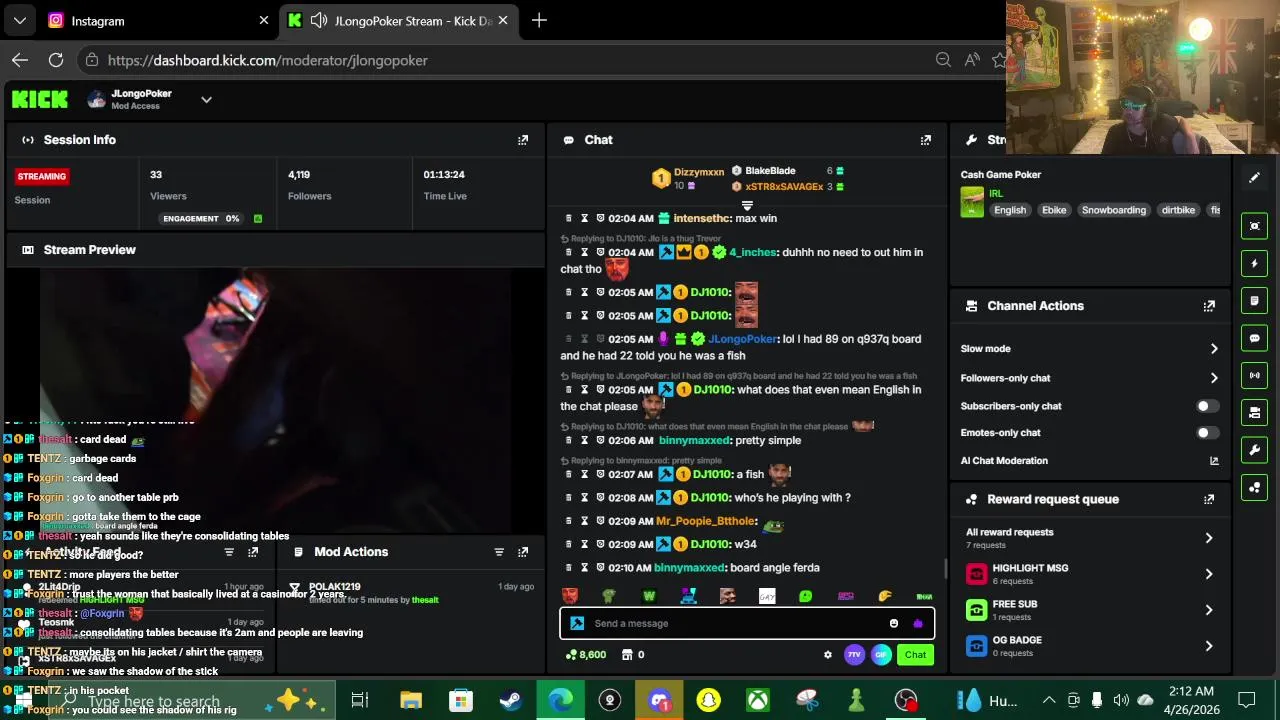Open Followers-only chat options arrow
Screen dimensions: 1280x720
coord(1214,378)
